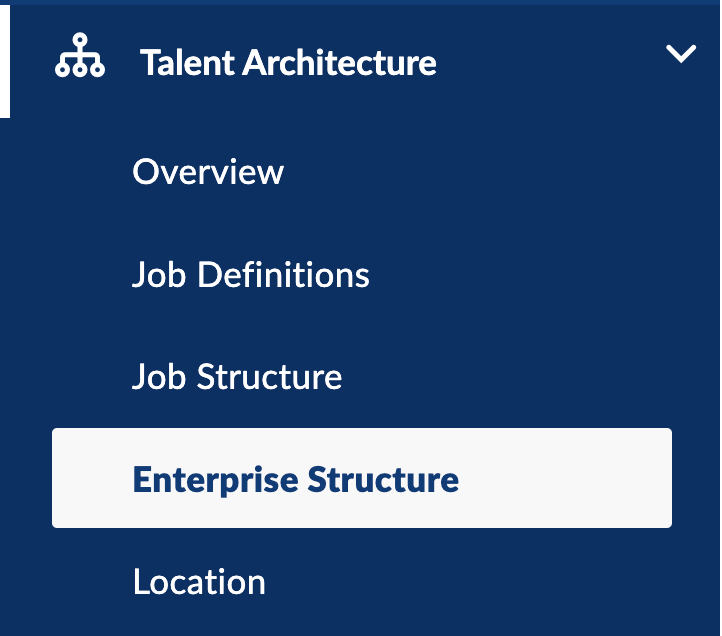This screenshot has height=636, width=722.
Task: Click the first item below Talent Architecture
Action: coord(208,172)
